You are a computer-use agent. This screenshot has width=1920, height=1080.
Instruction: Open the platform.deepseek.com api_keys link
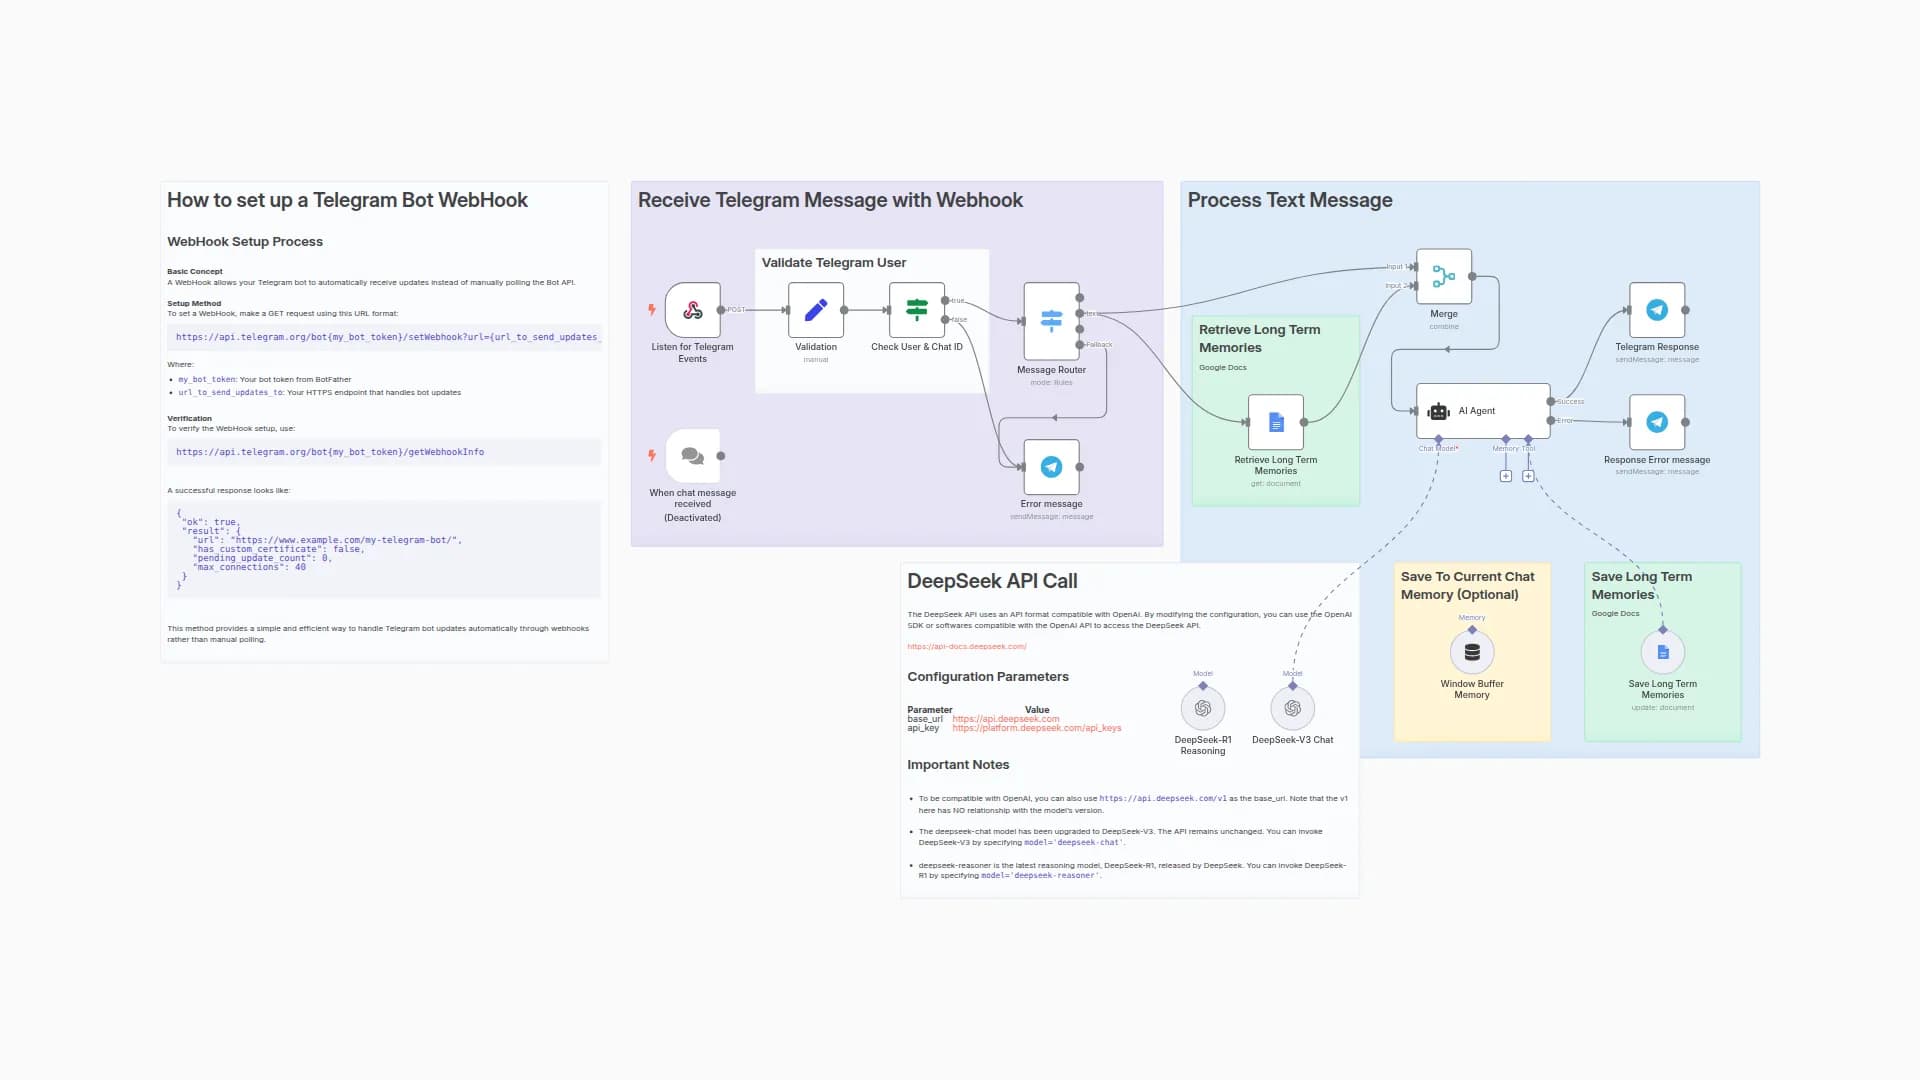tap(1037, 728)
